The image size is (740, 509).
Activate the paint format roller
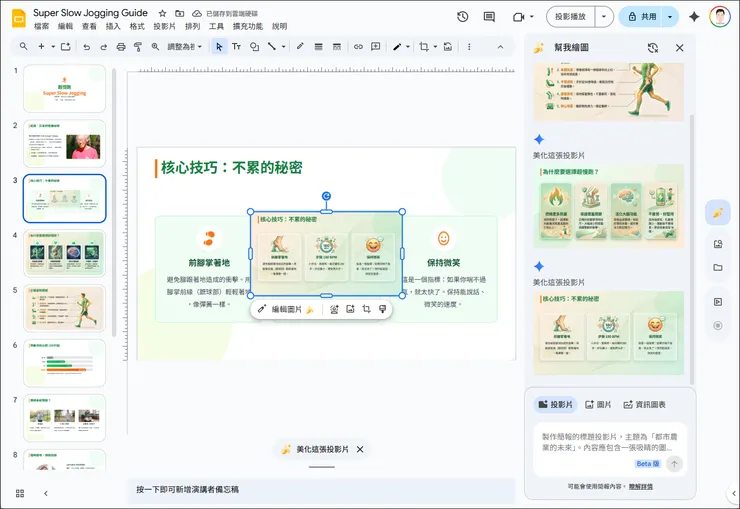pos(138,47)
